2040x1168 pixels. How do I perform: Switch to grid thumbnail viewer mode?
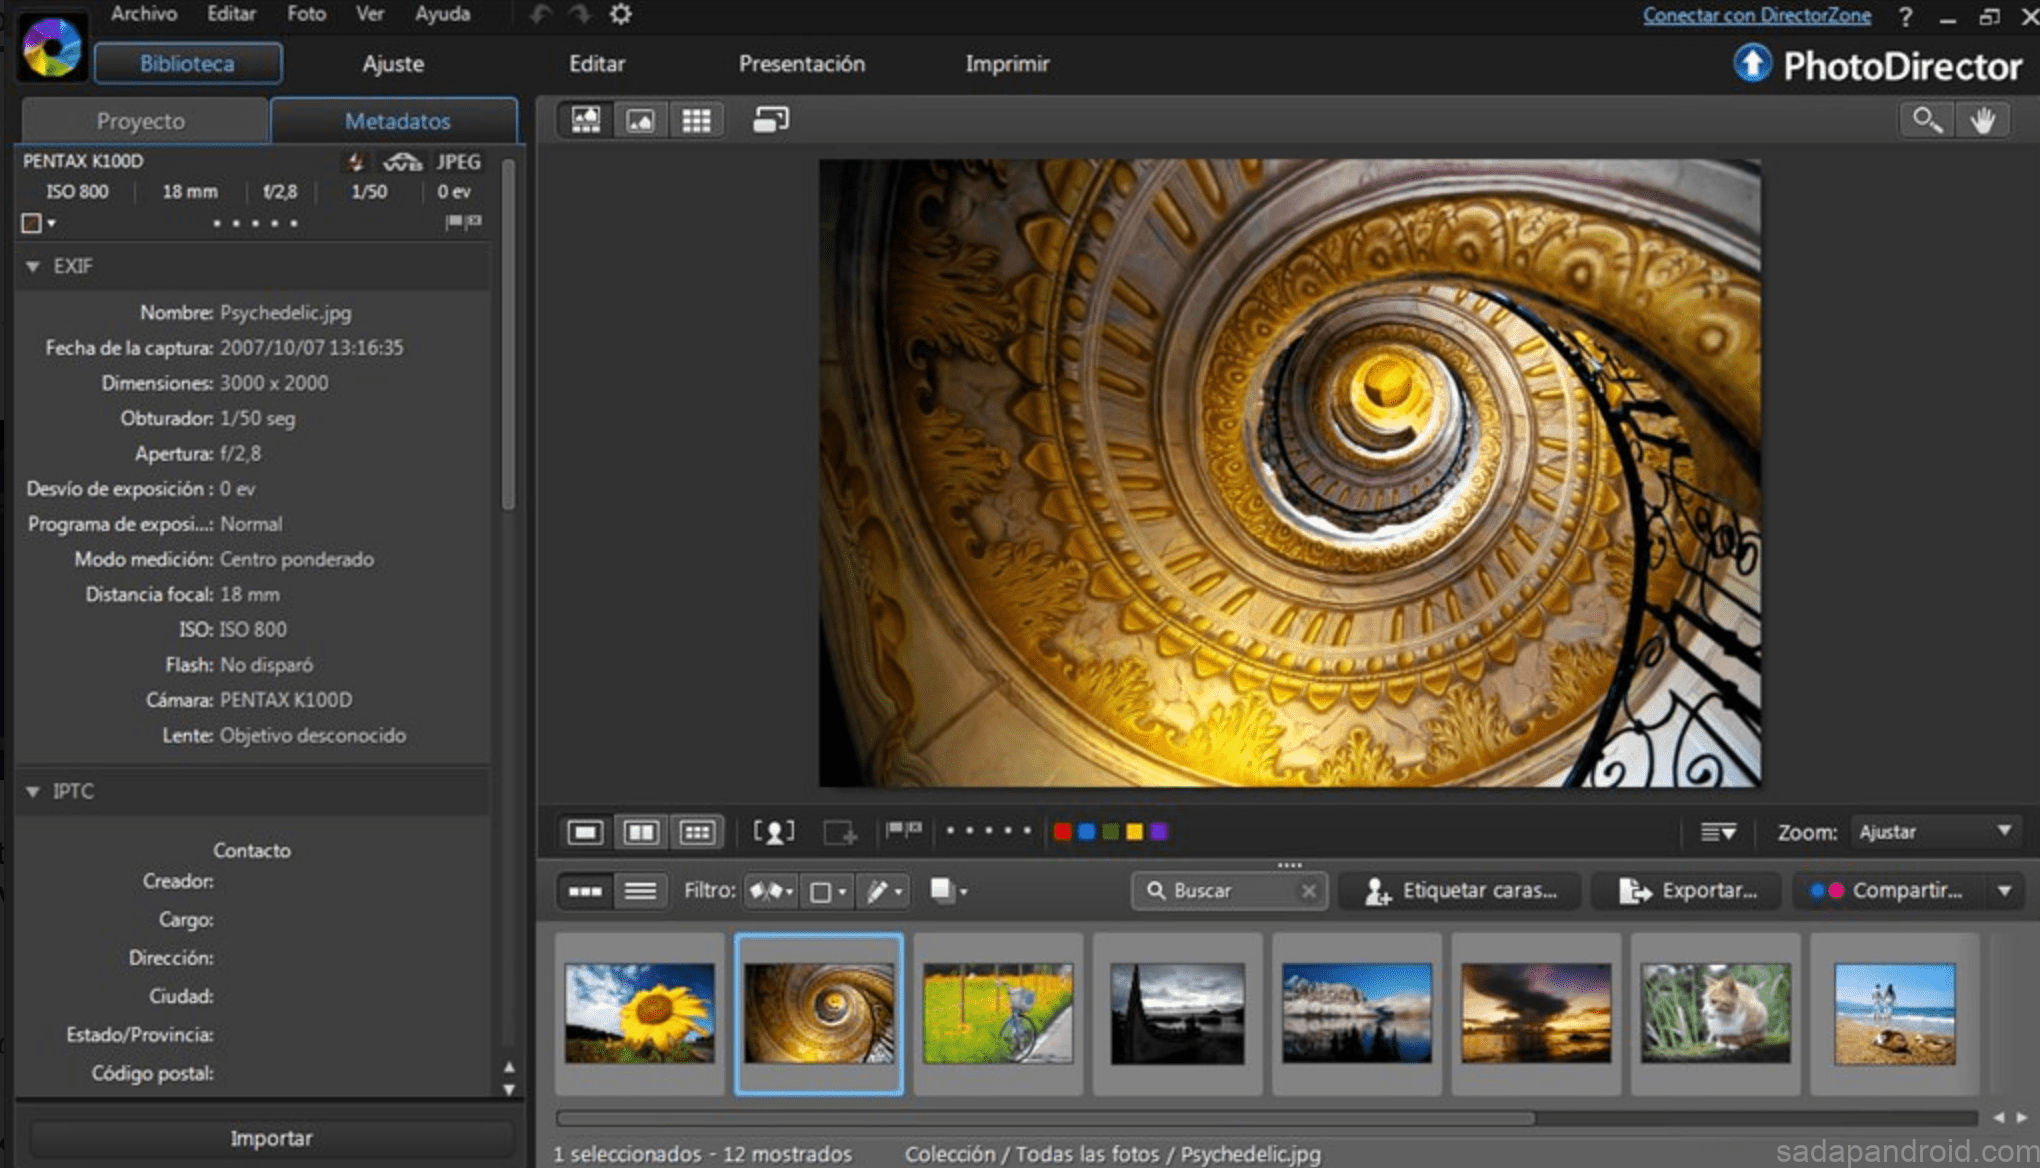point(696,121)
